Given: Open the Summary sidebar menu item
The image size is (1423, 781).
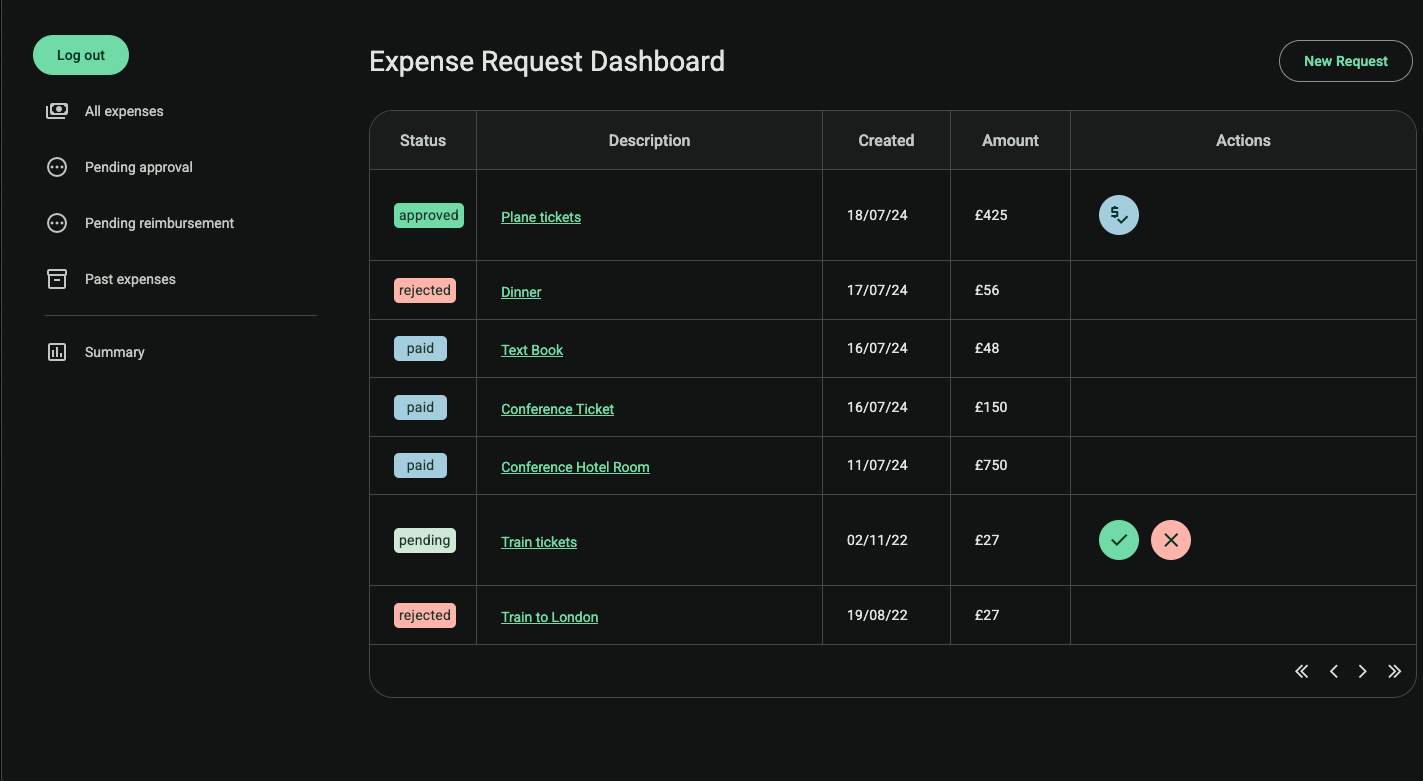Looking at the screenshot, I should [114, 352].
